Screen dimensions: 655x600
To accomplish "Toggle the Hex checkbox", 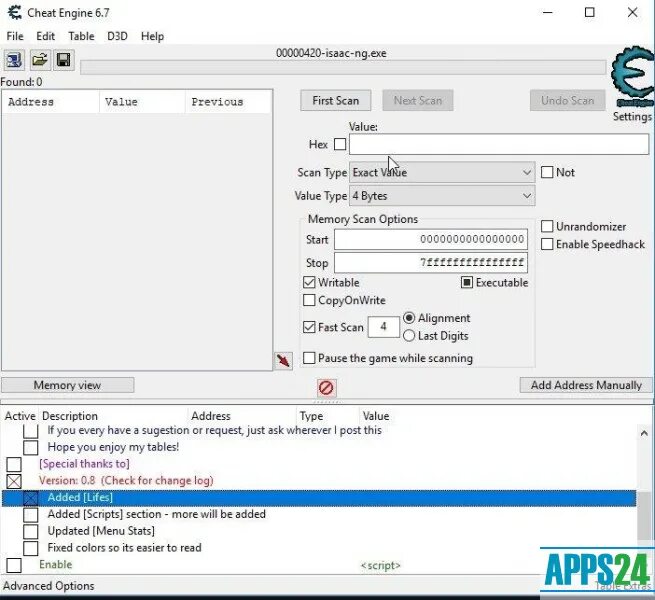I will tap(340, 145).
